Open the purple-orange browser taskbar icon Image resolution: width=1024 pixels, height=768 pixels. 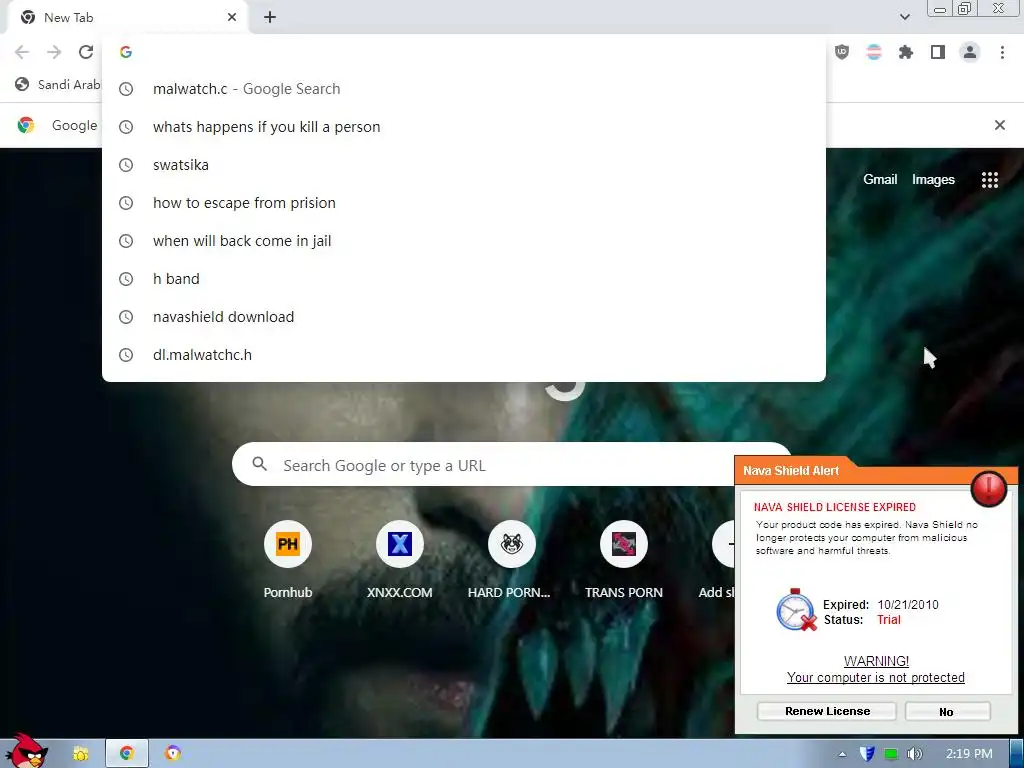tap(173, 753)
